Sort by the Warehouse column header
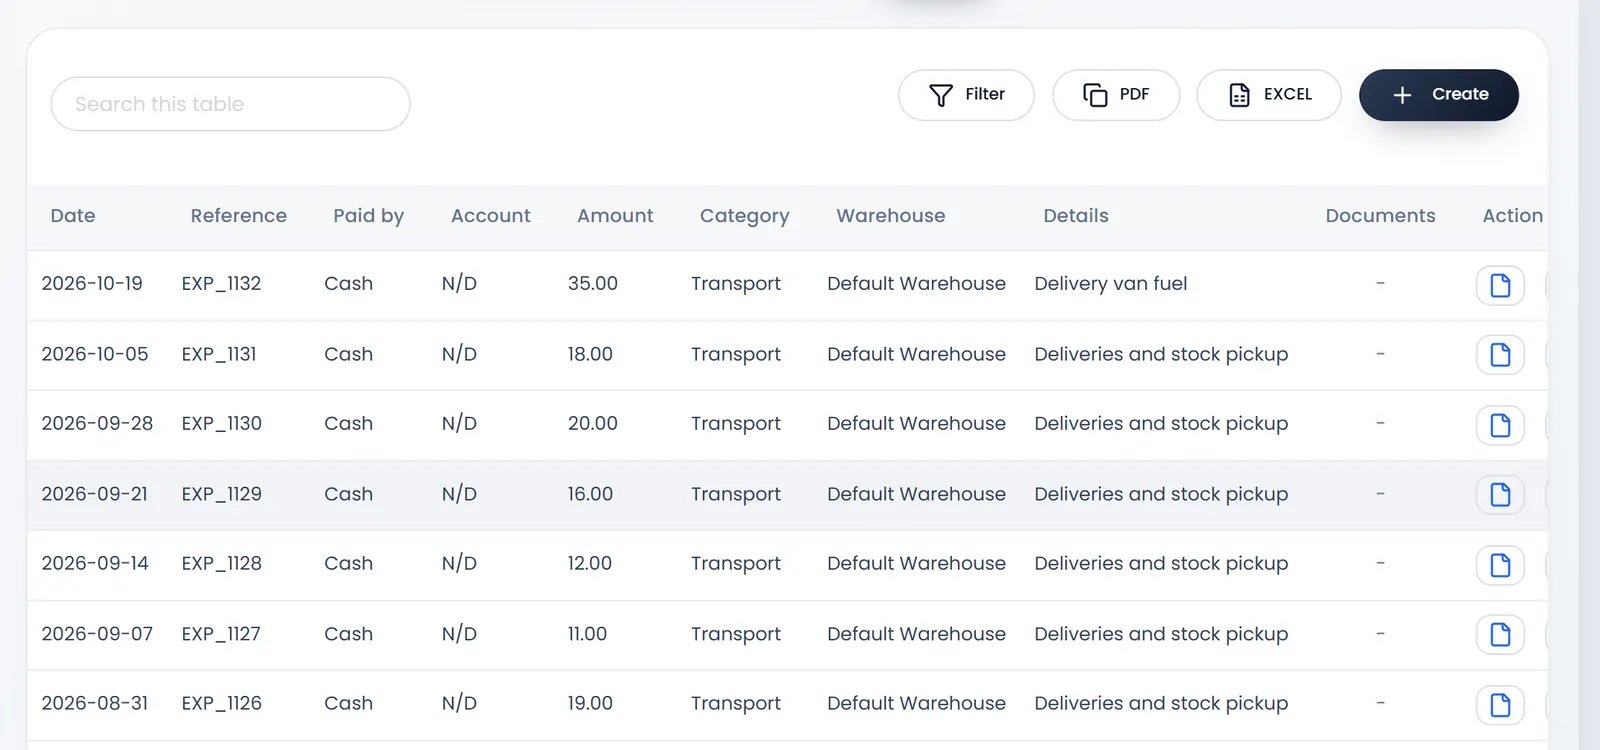 pos(891,216)
